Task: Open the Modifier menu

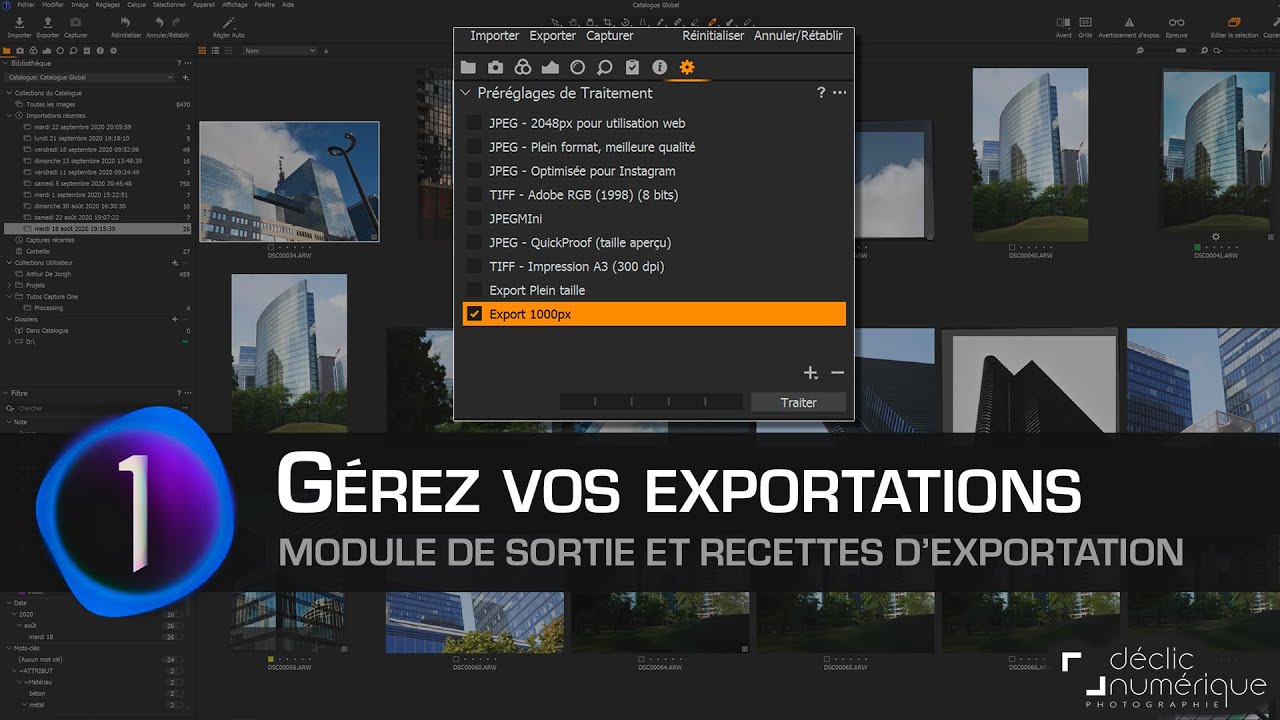Action: 53,5
